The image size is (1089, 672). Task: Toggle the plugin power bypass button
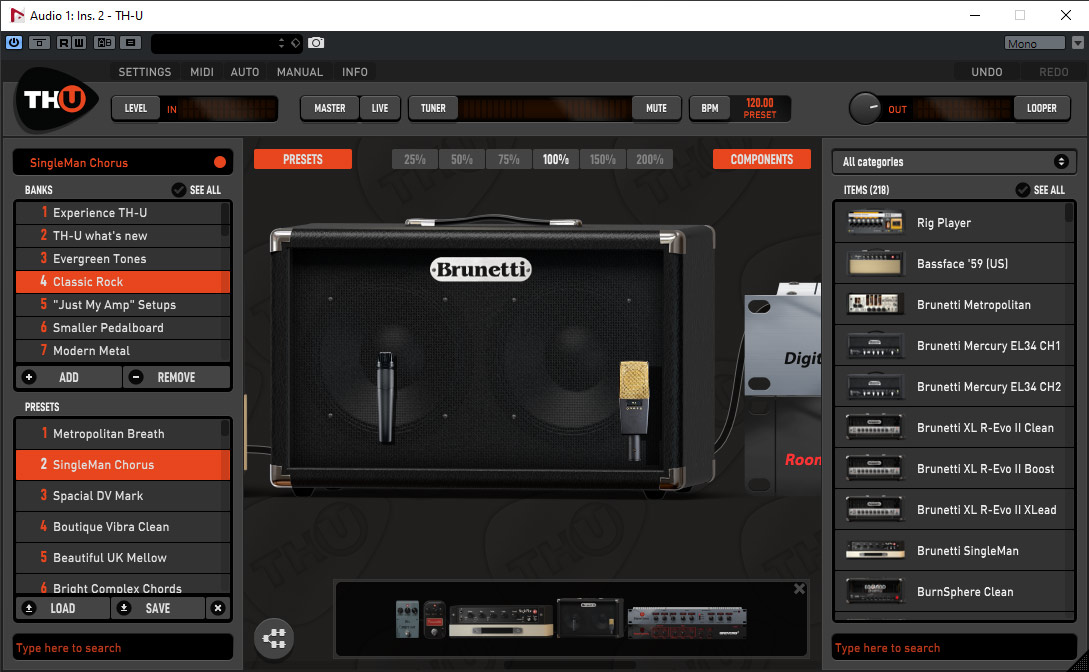(14, 43)
